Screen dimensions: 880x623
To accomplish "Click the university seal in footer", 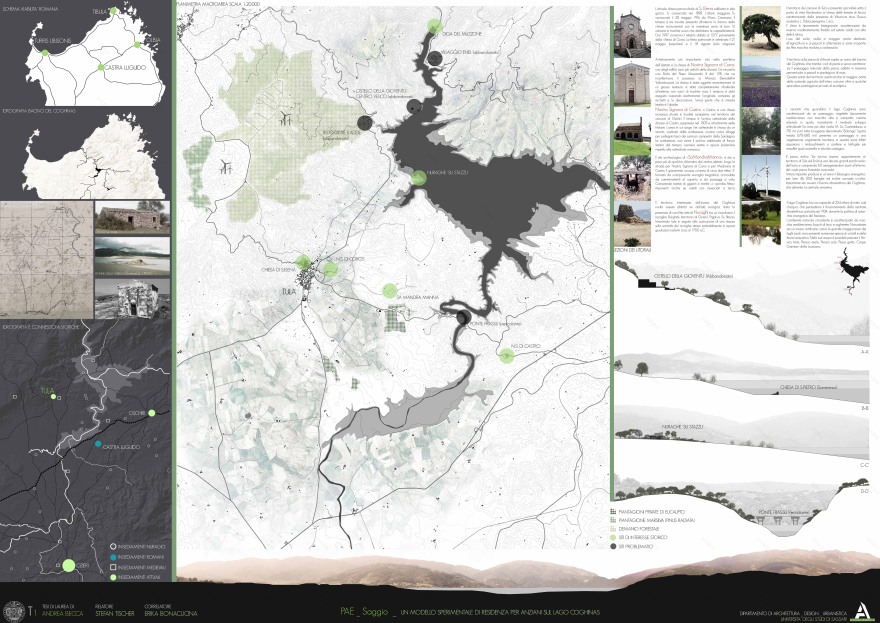I will 12,609.
